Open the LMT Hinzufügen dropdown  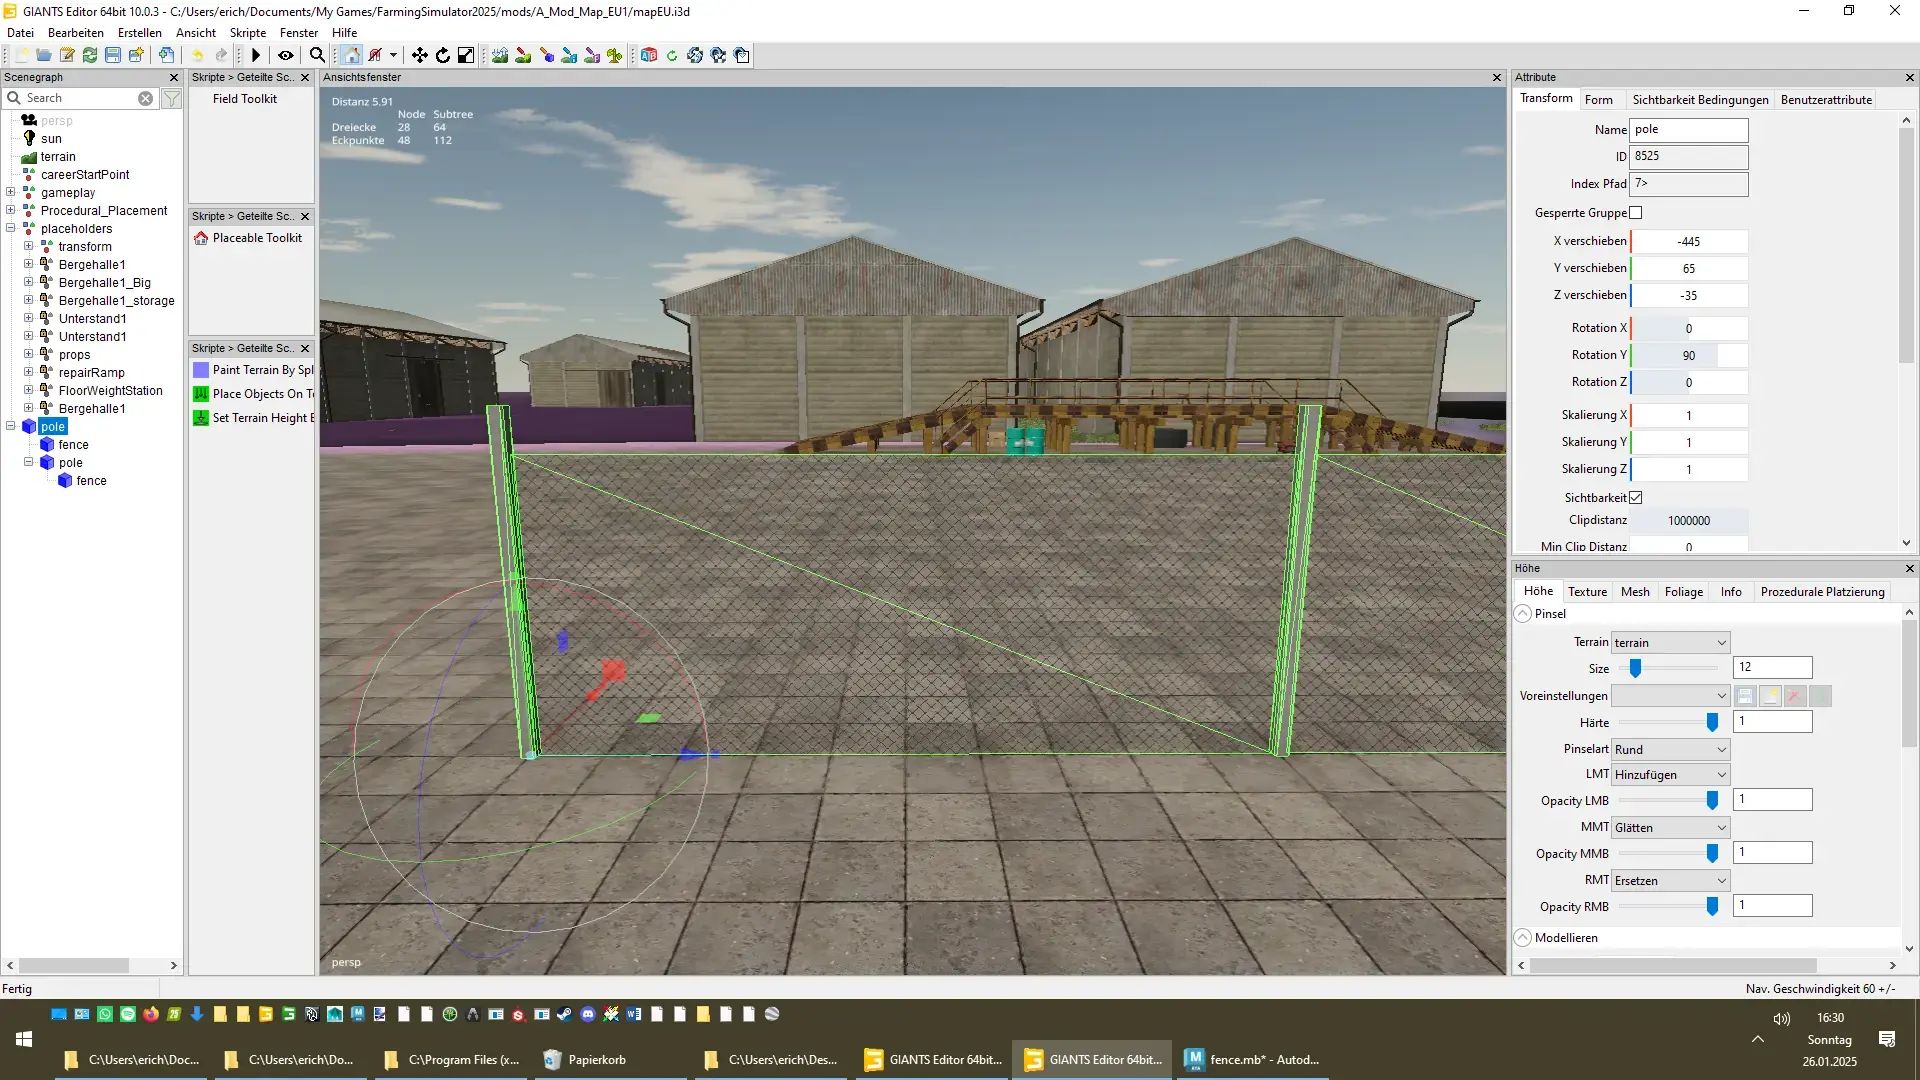(x=1670, y=775)
